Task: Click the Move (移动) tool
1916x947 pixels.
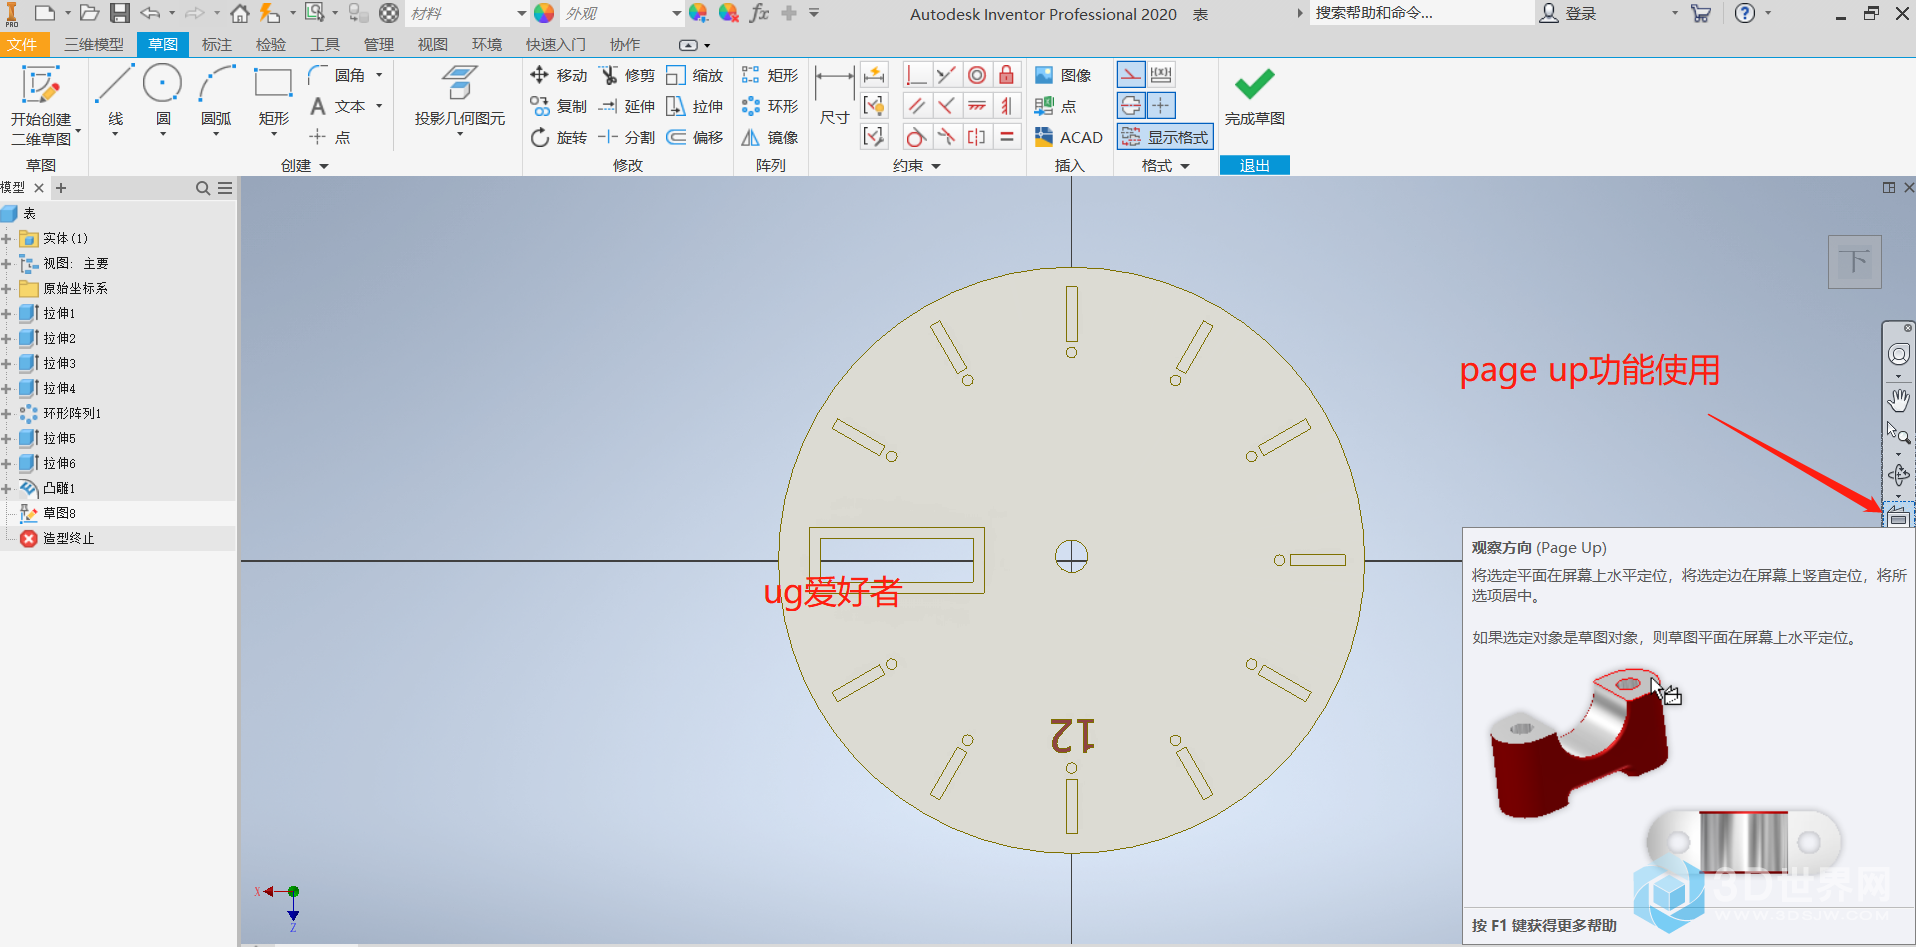Action: pos(558,75)
